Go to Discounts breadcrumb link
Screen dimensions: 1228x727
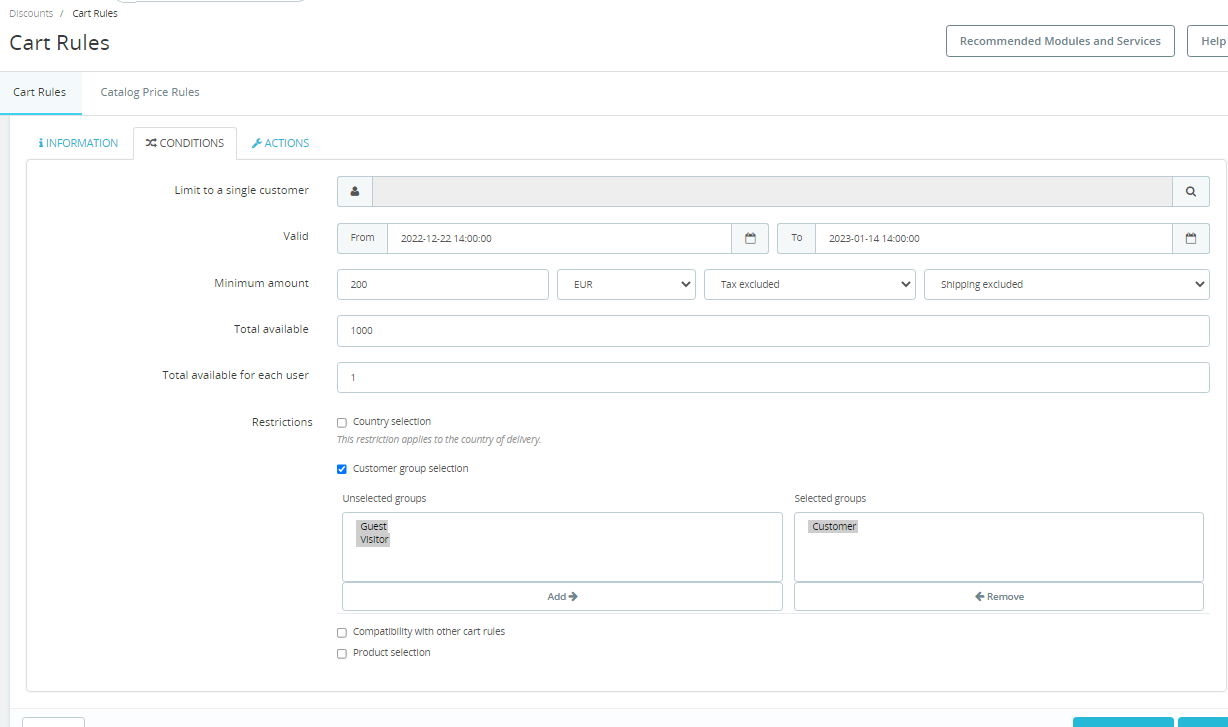pyautogui.click(x=31, y=13)
